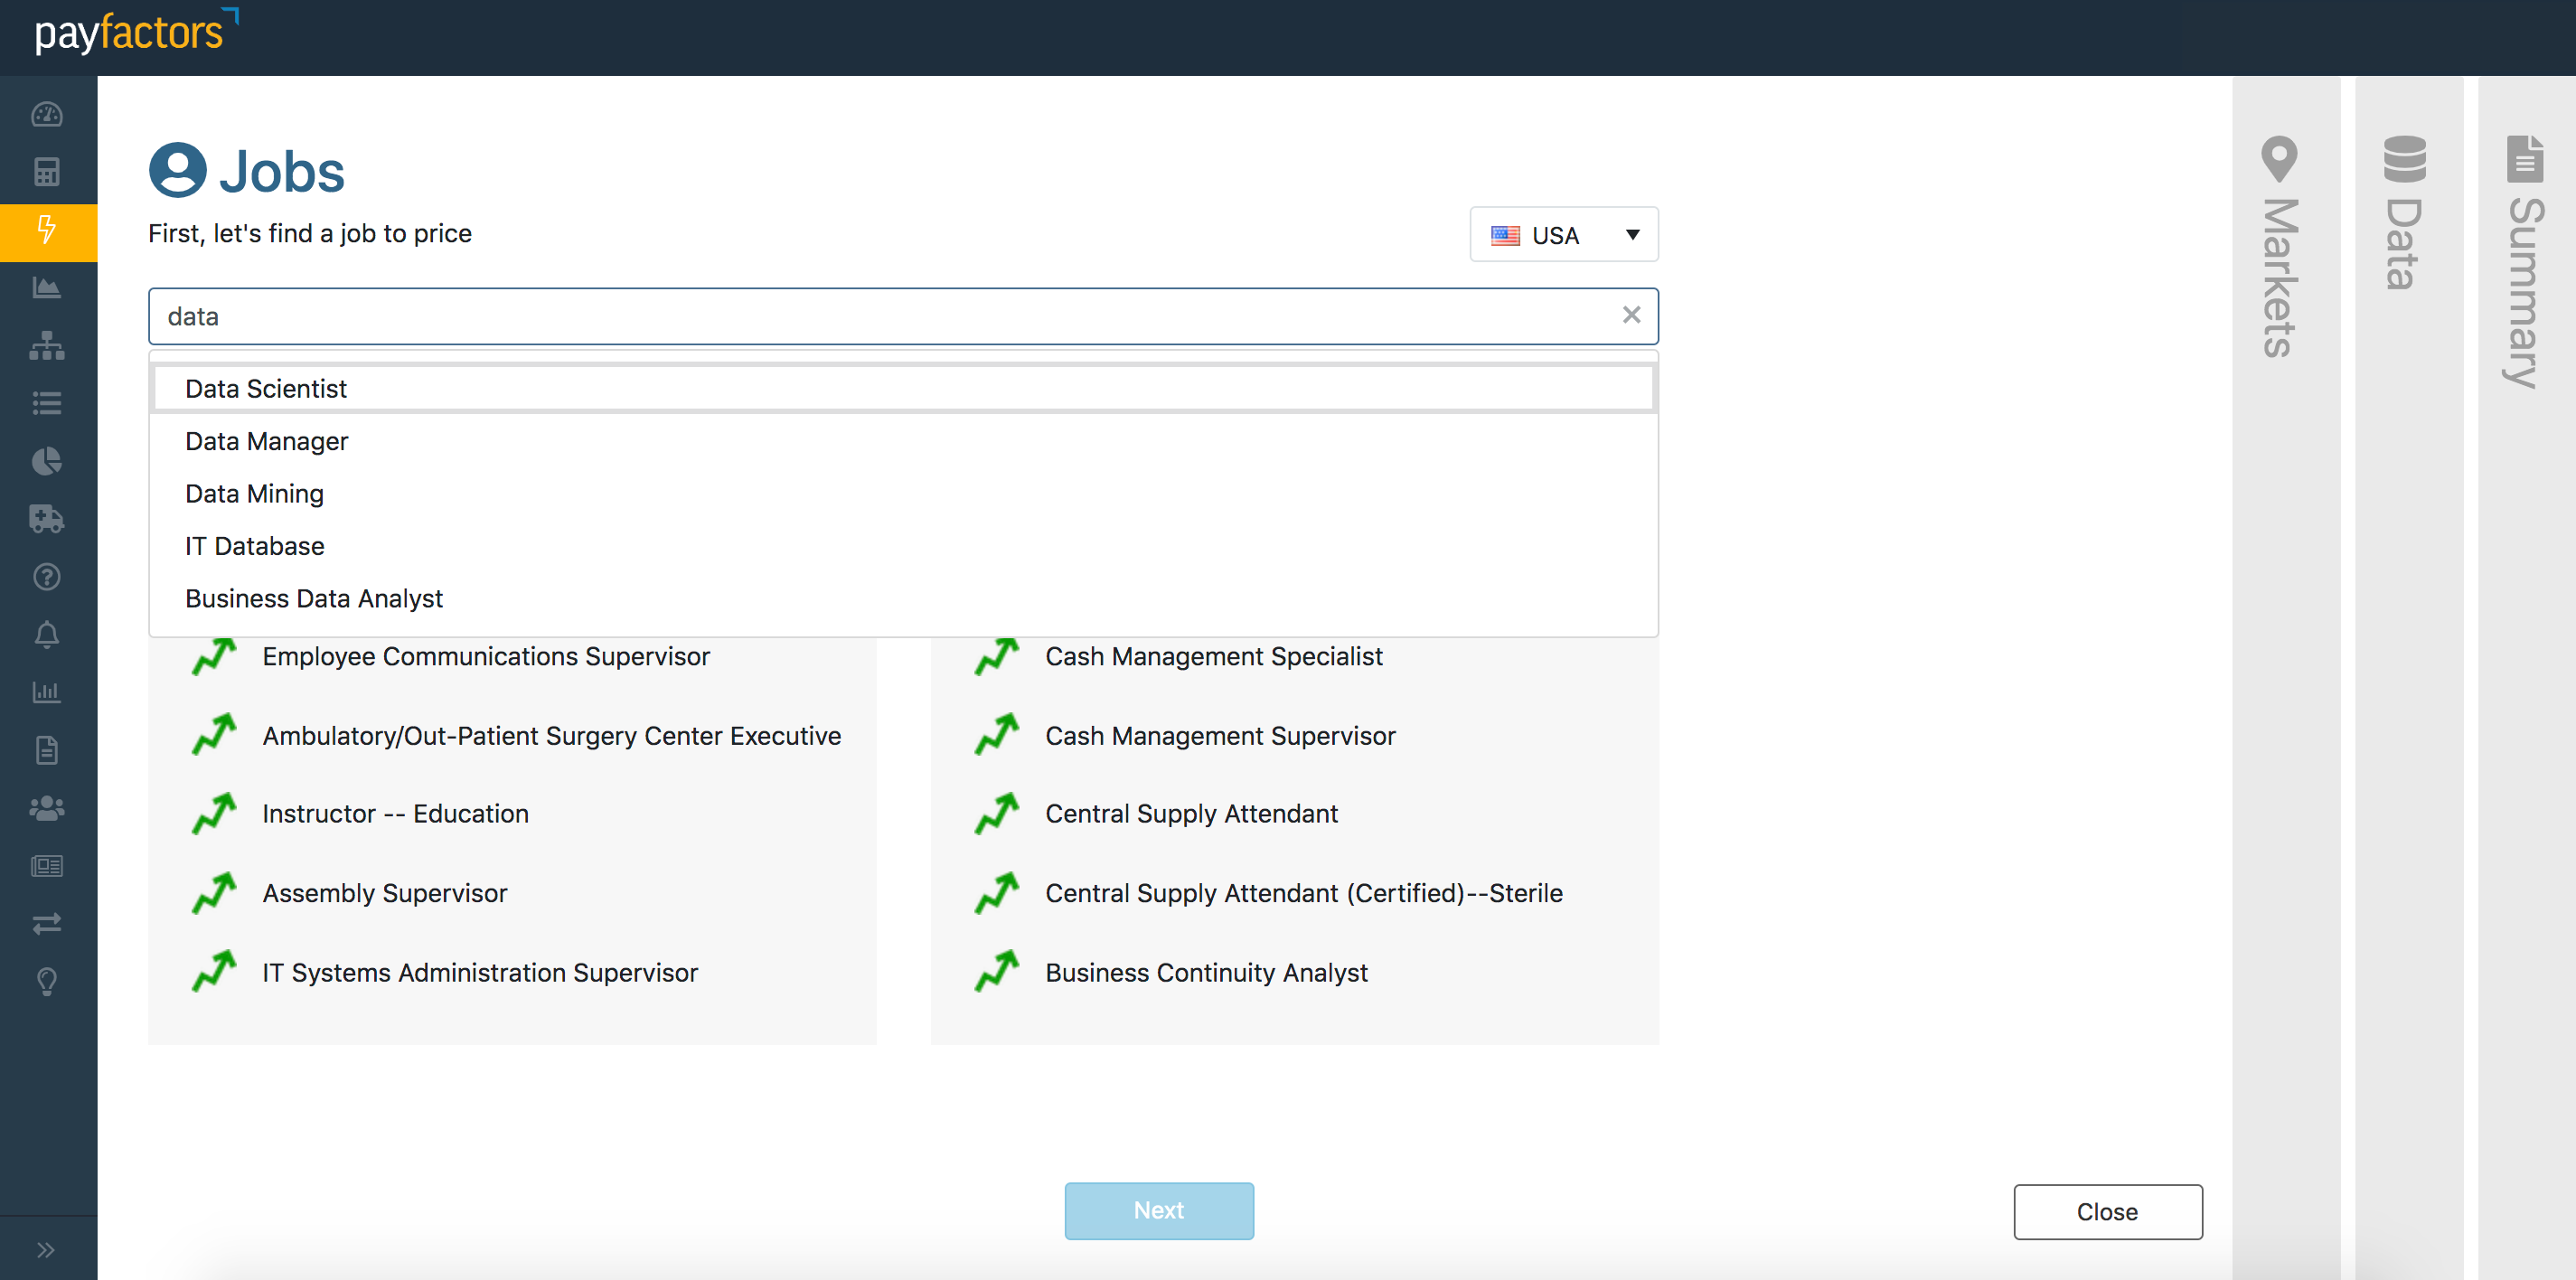The image size is (2576, 1280).
Task: Pick Business Data Analyst suggestion
Action: pyautogui.click(x=903, y=598)
